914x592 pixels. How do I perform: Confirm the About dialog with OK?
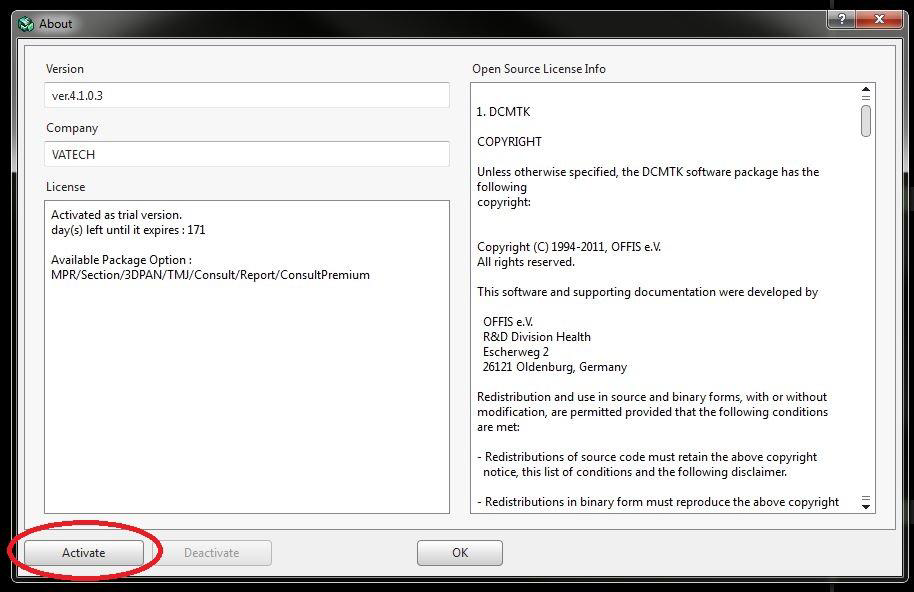(460, 552)
